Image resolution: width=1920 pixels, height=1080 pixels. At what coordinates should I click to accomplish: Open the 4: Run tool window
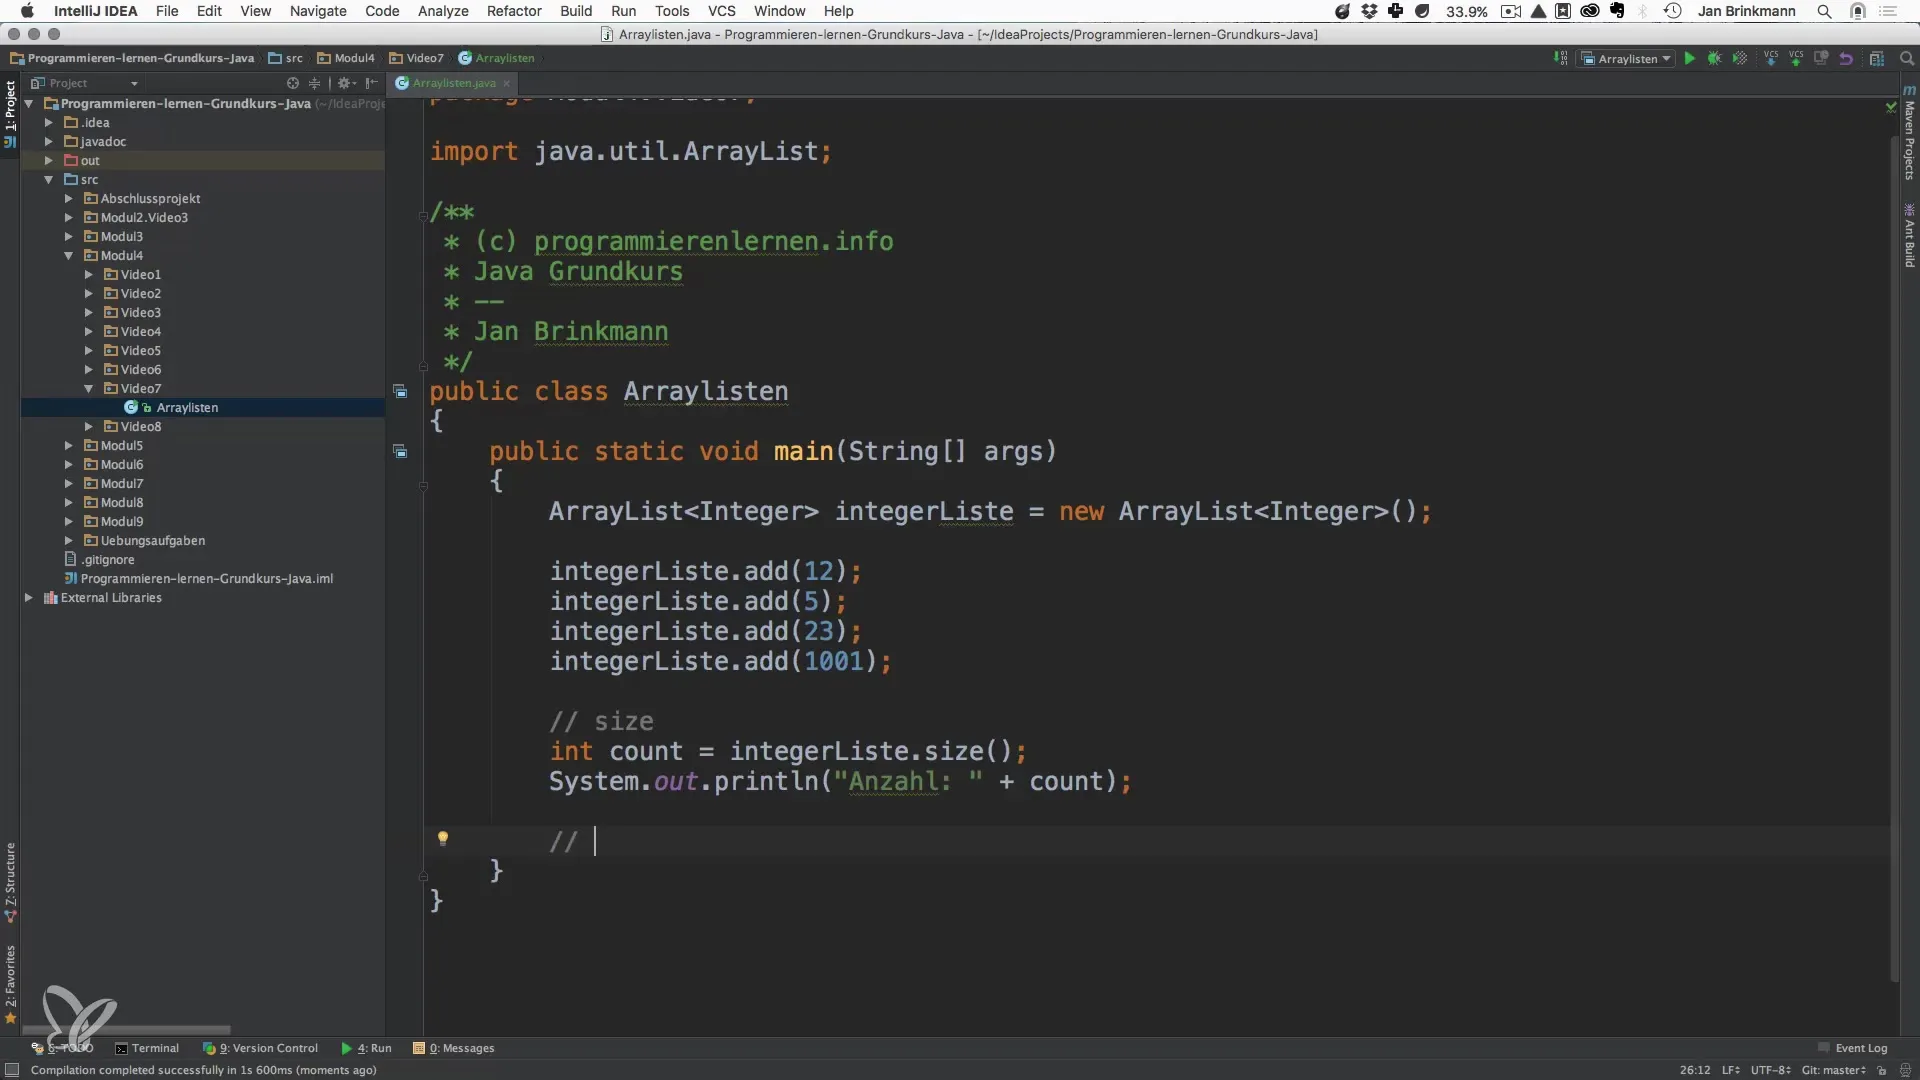(366, 1048)
